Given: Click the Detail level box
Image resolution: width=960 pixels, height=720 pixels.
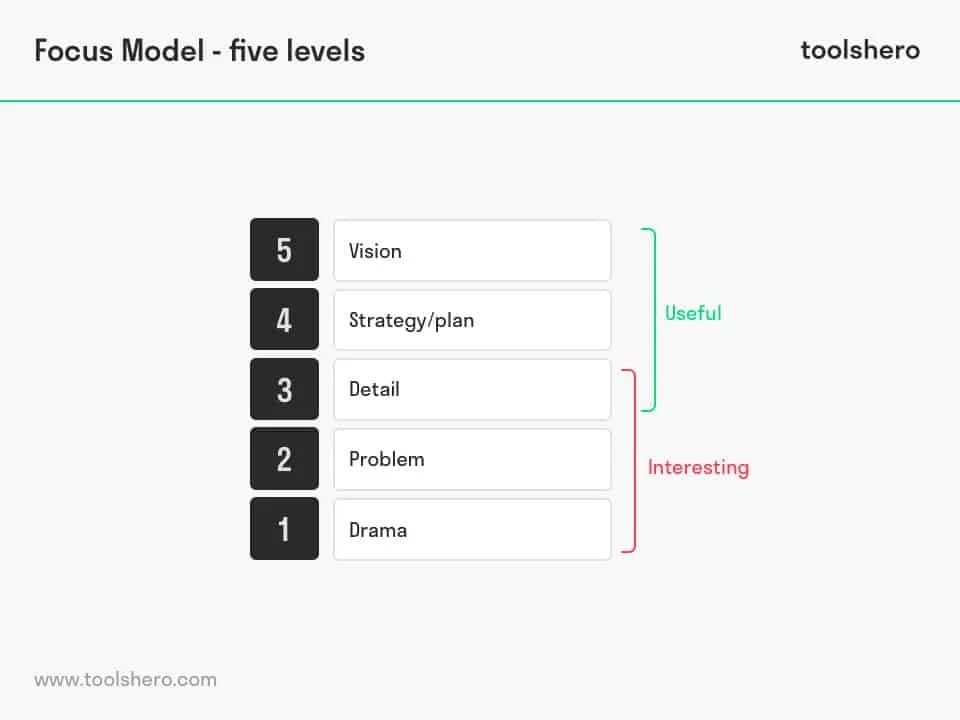Looking at the screenshot, I should point(472,389).
